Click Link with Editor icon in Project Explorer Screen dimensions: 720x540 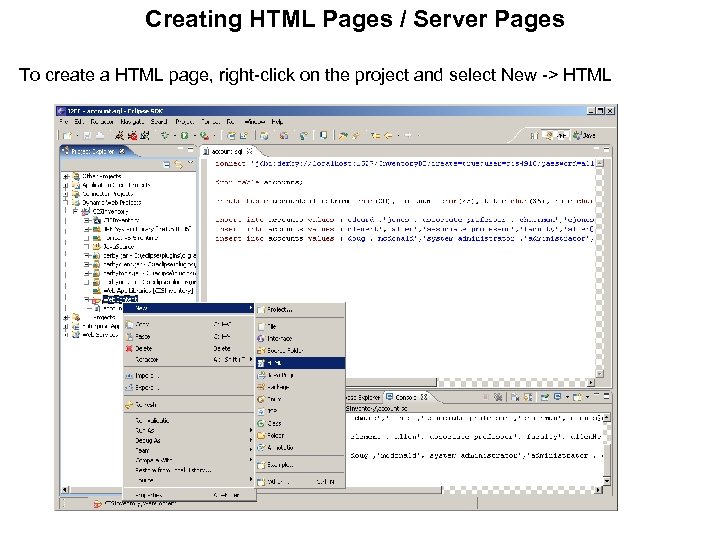(178, 165)
